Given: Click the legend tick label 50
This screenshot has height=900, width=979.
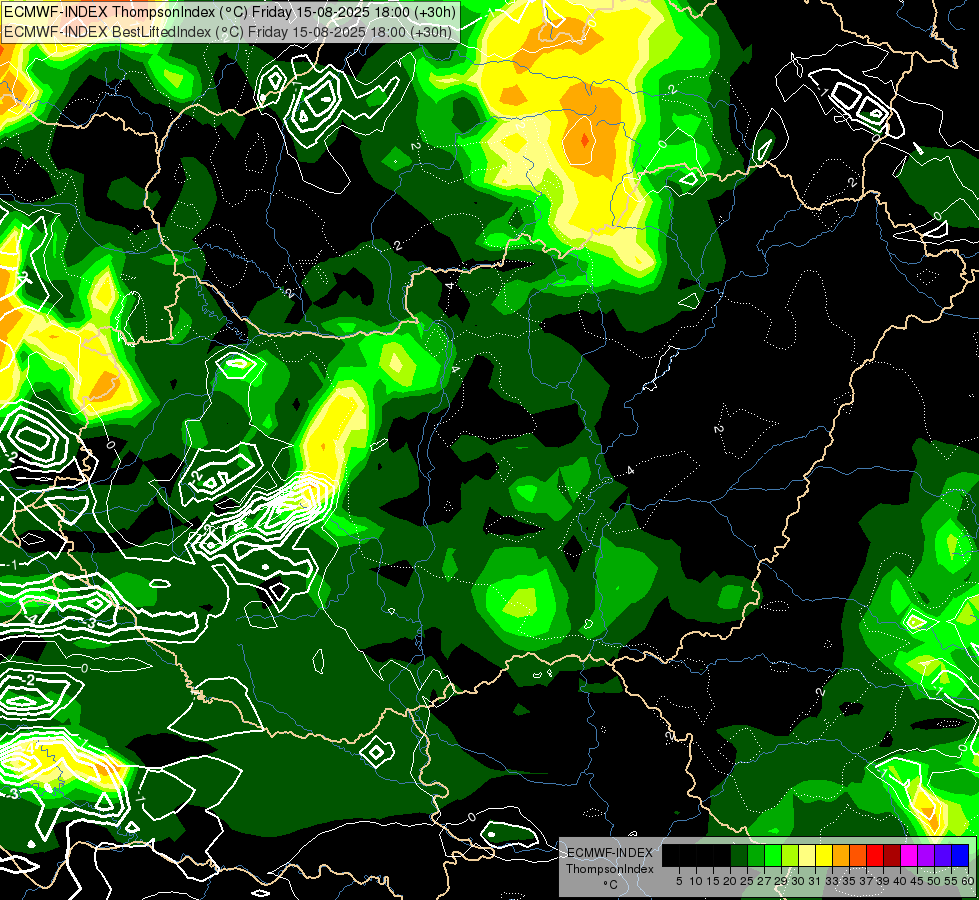Looking at the screenshot, I should click(934, 881).
